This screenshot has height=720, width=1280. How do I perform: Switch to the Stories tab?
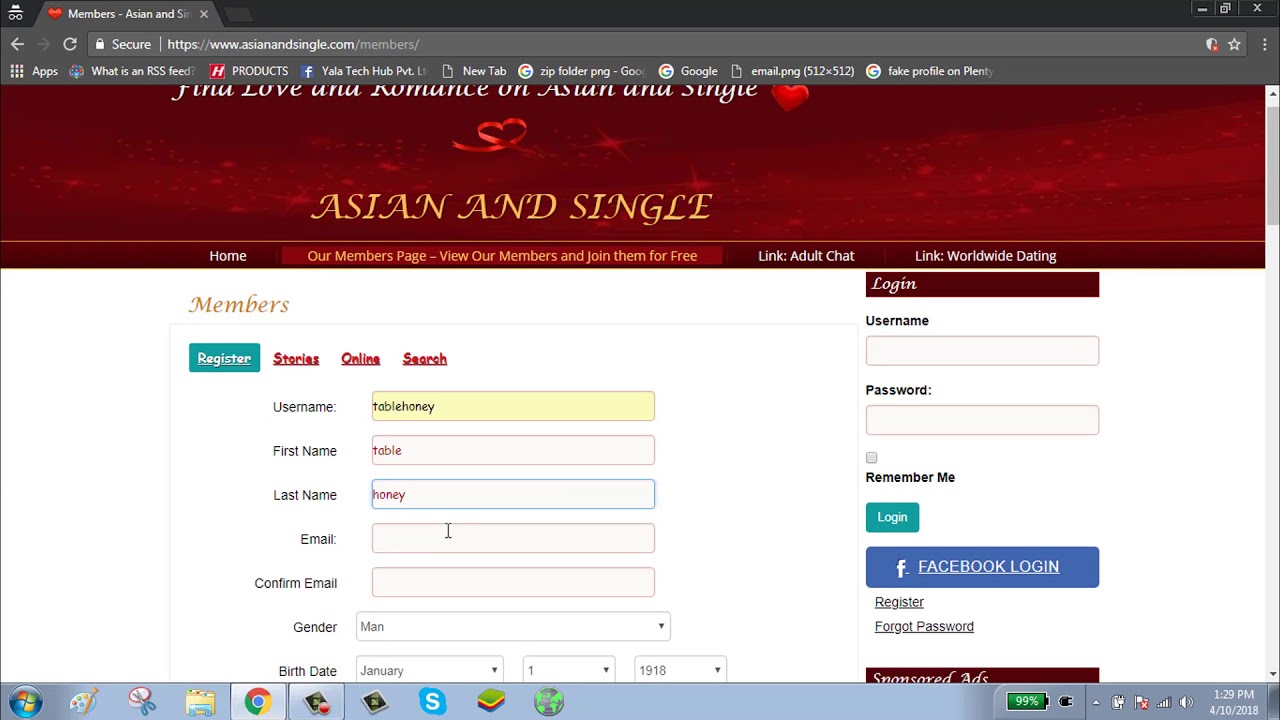[x=296, y=359]
